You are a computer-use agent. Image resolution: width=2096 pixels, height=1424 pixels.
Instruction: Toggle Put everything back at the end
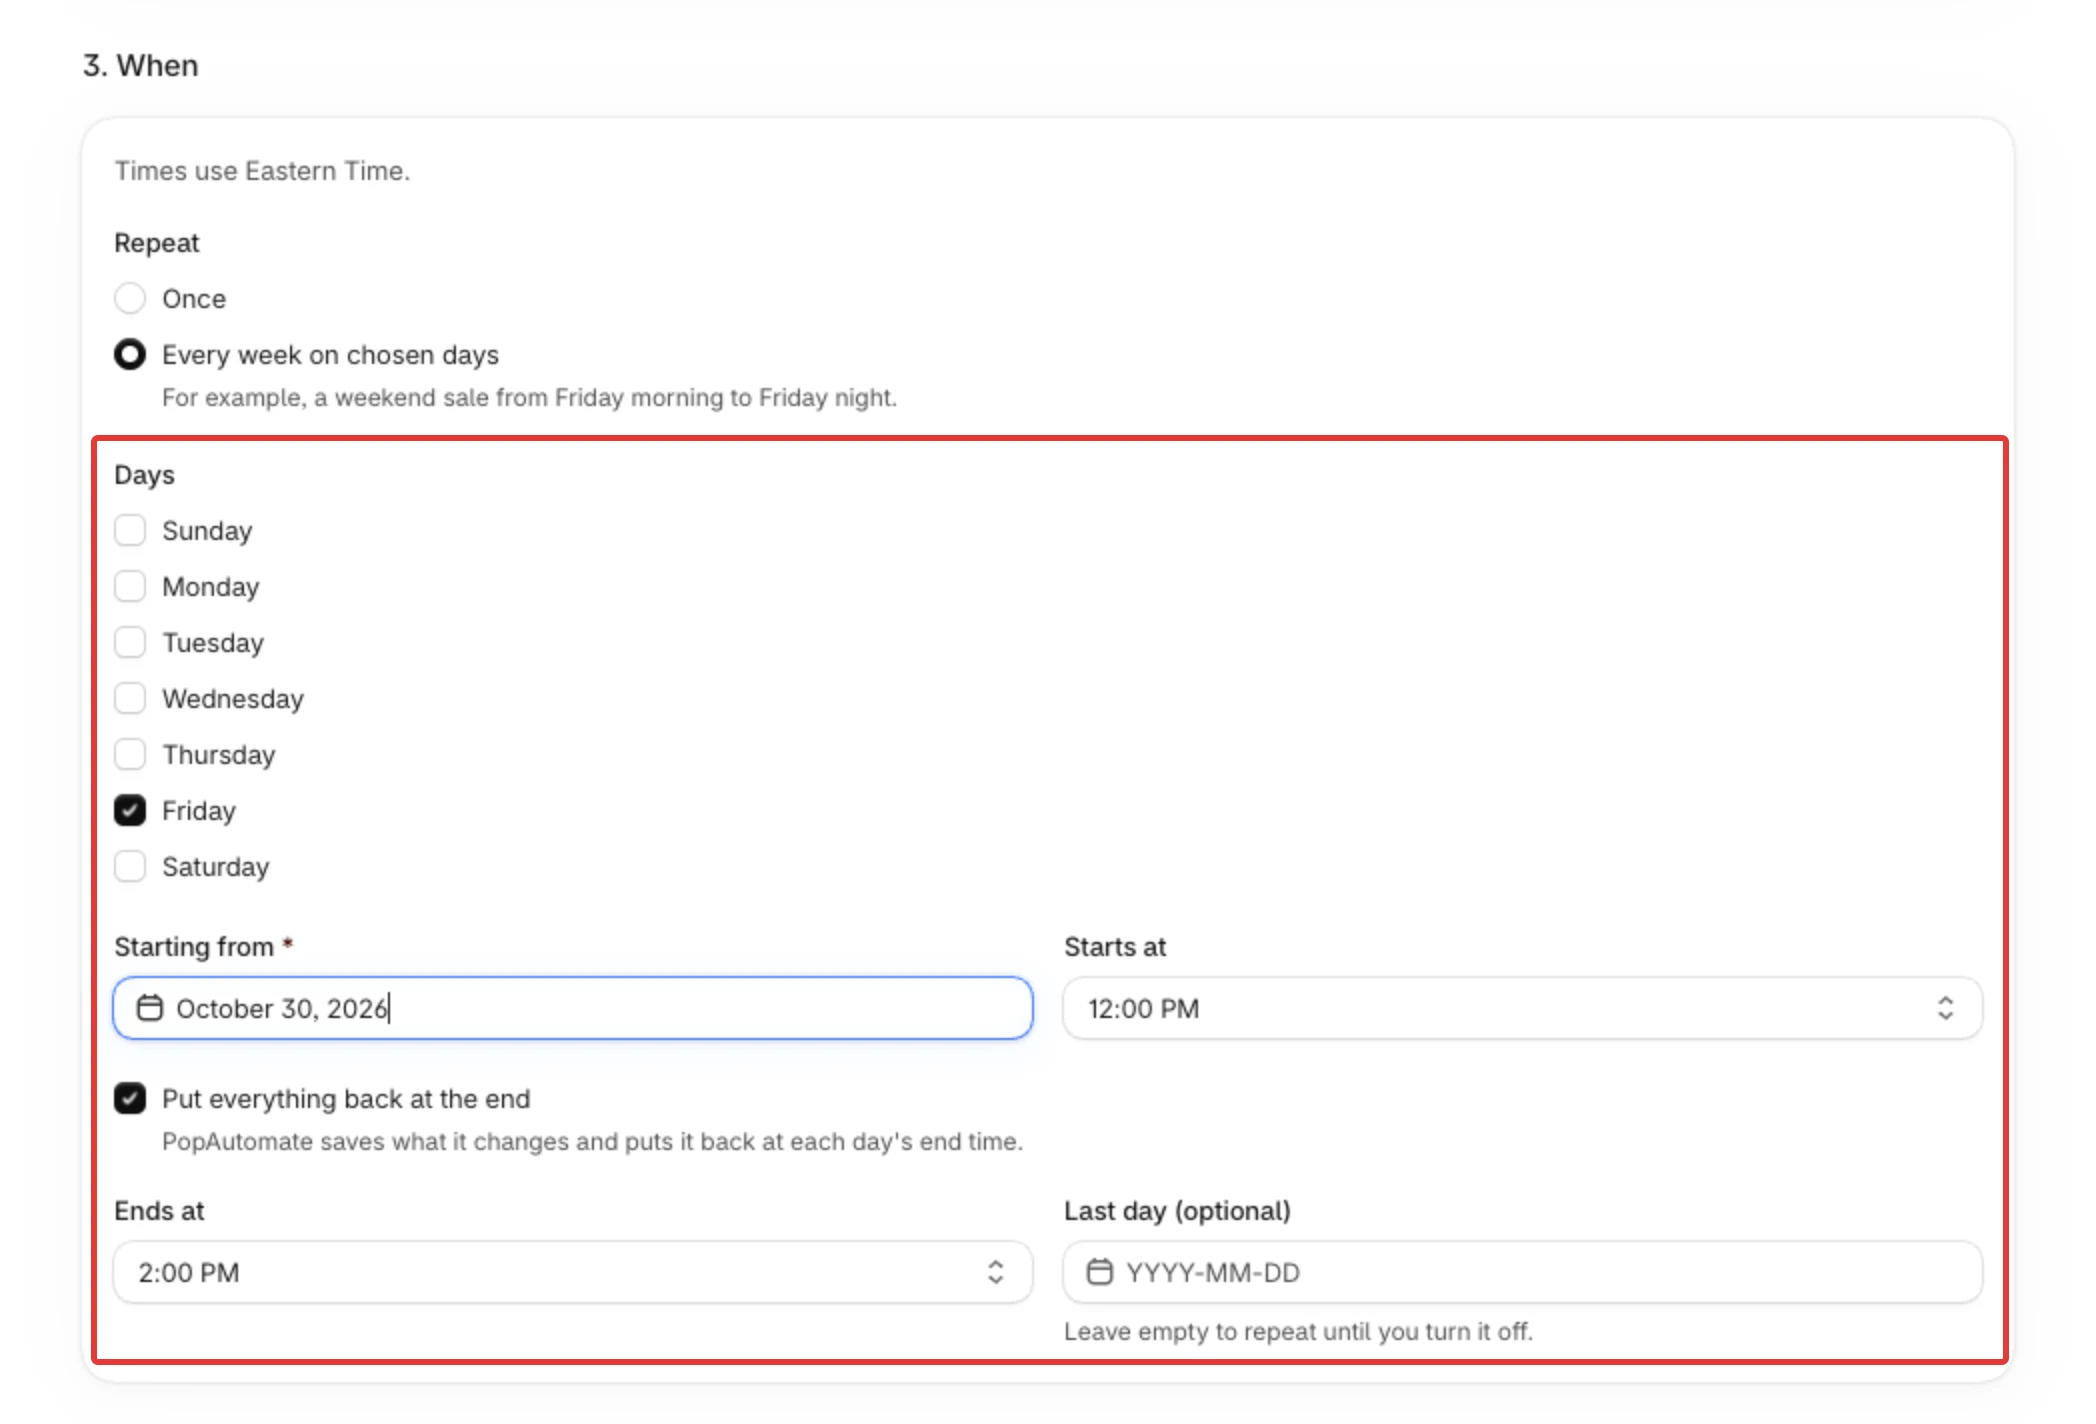click(130, 1098)
